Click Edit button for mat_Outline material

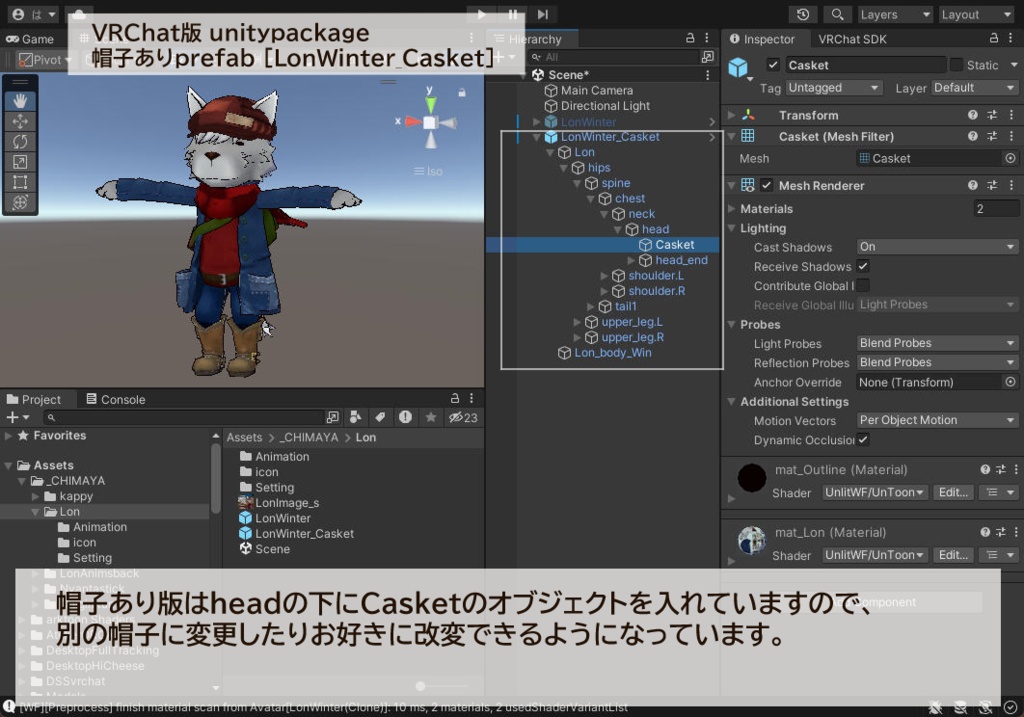953,492
